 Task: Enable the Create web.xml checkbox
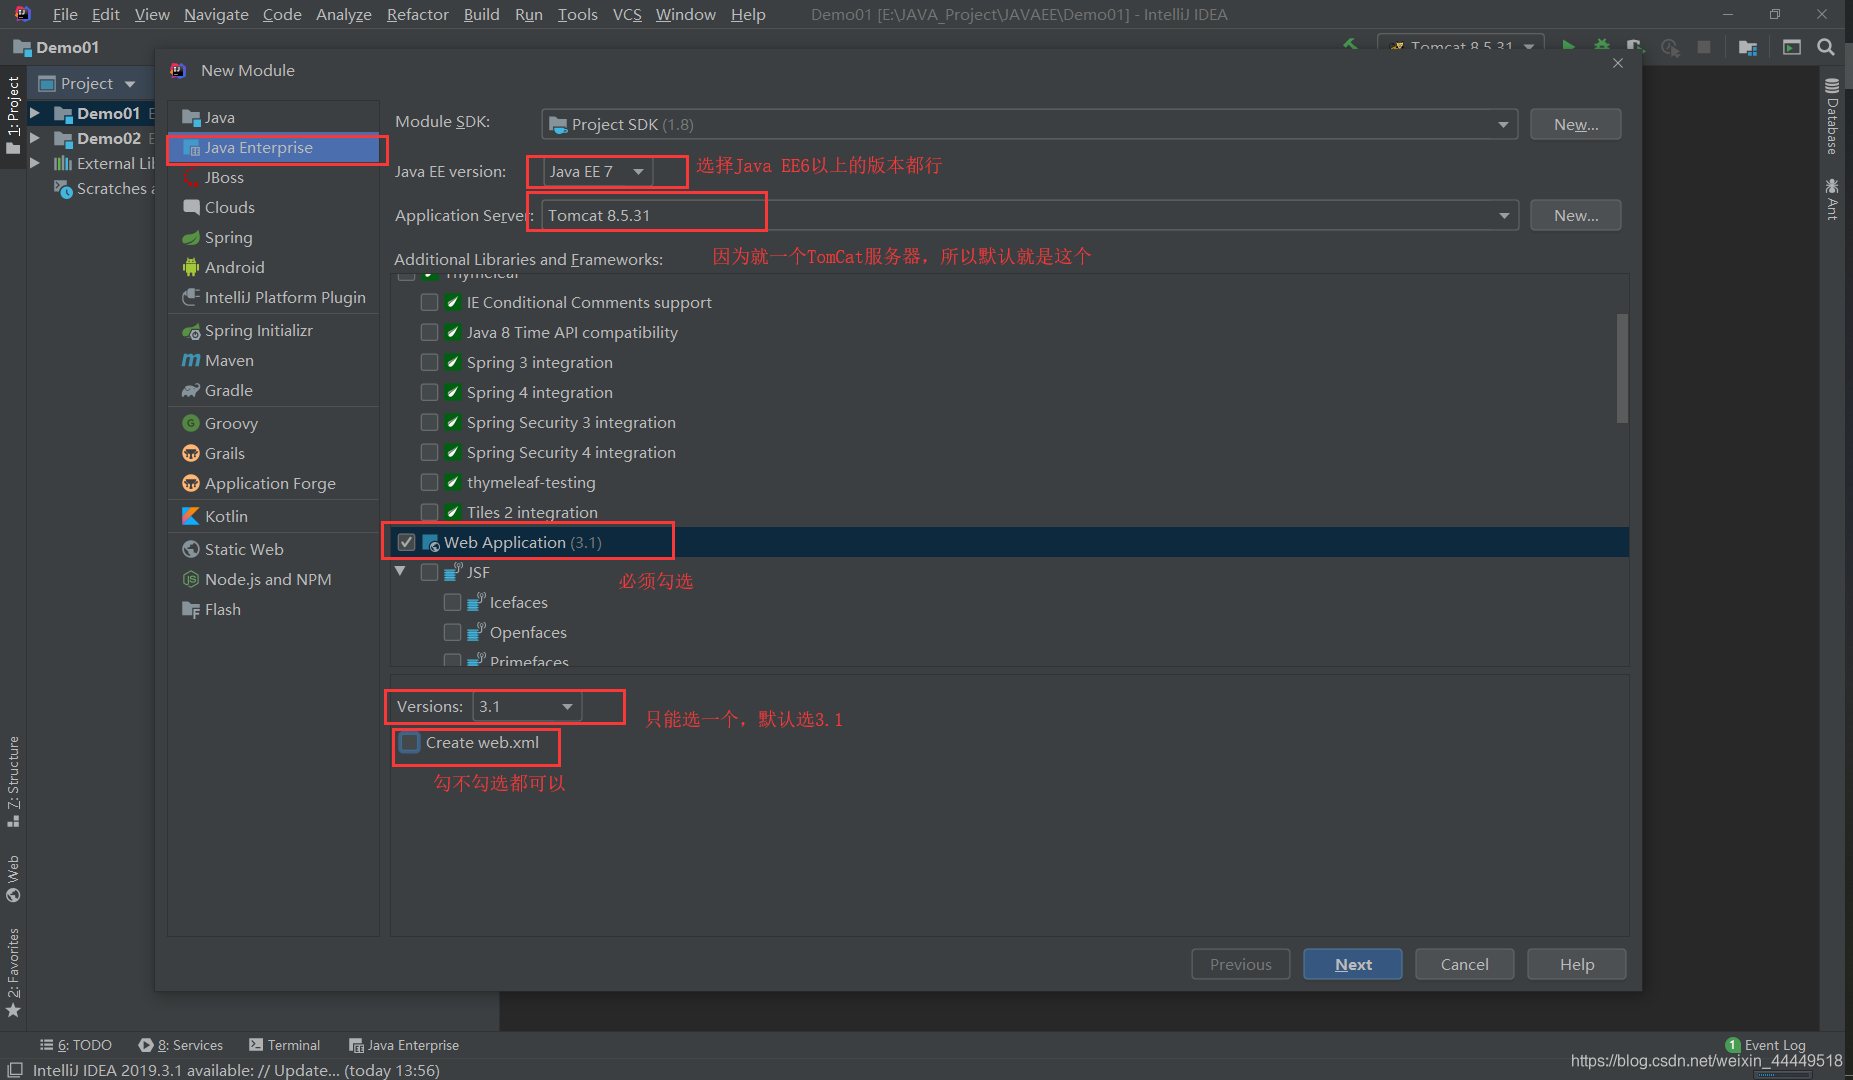coord(410,743)
